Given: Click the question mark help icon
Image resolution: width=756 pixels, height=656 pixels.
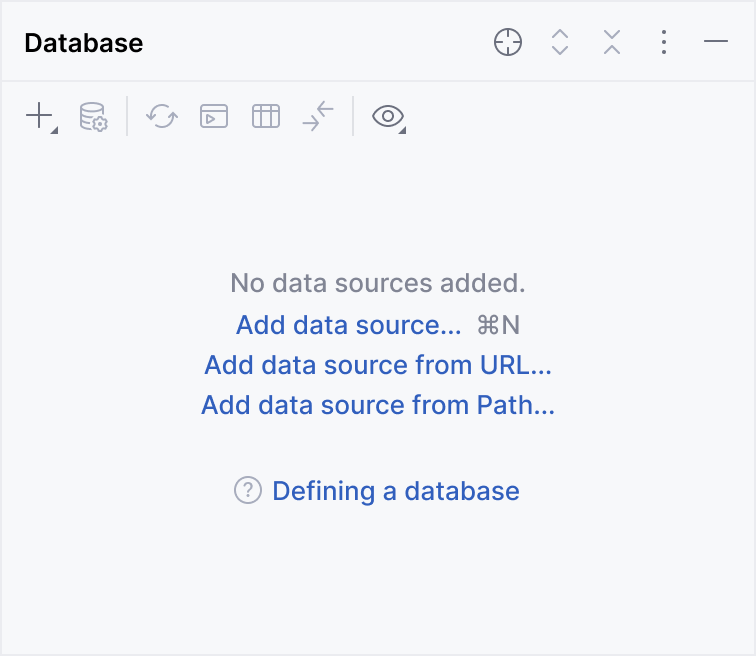Looking at the screenshot, I should (248, 491).
